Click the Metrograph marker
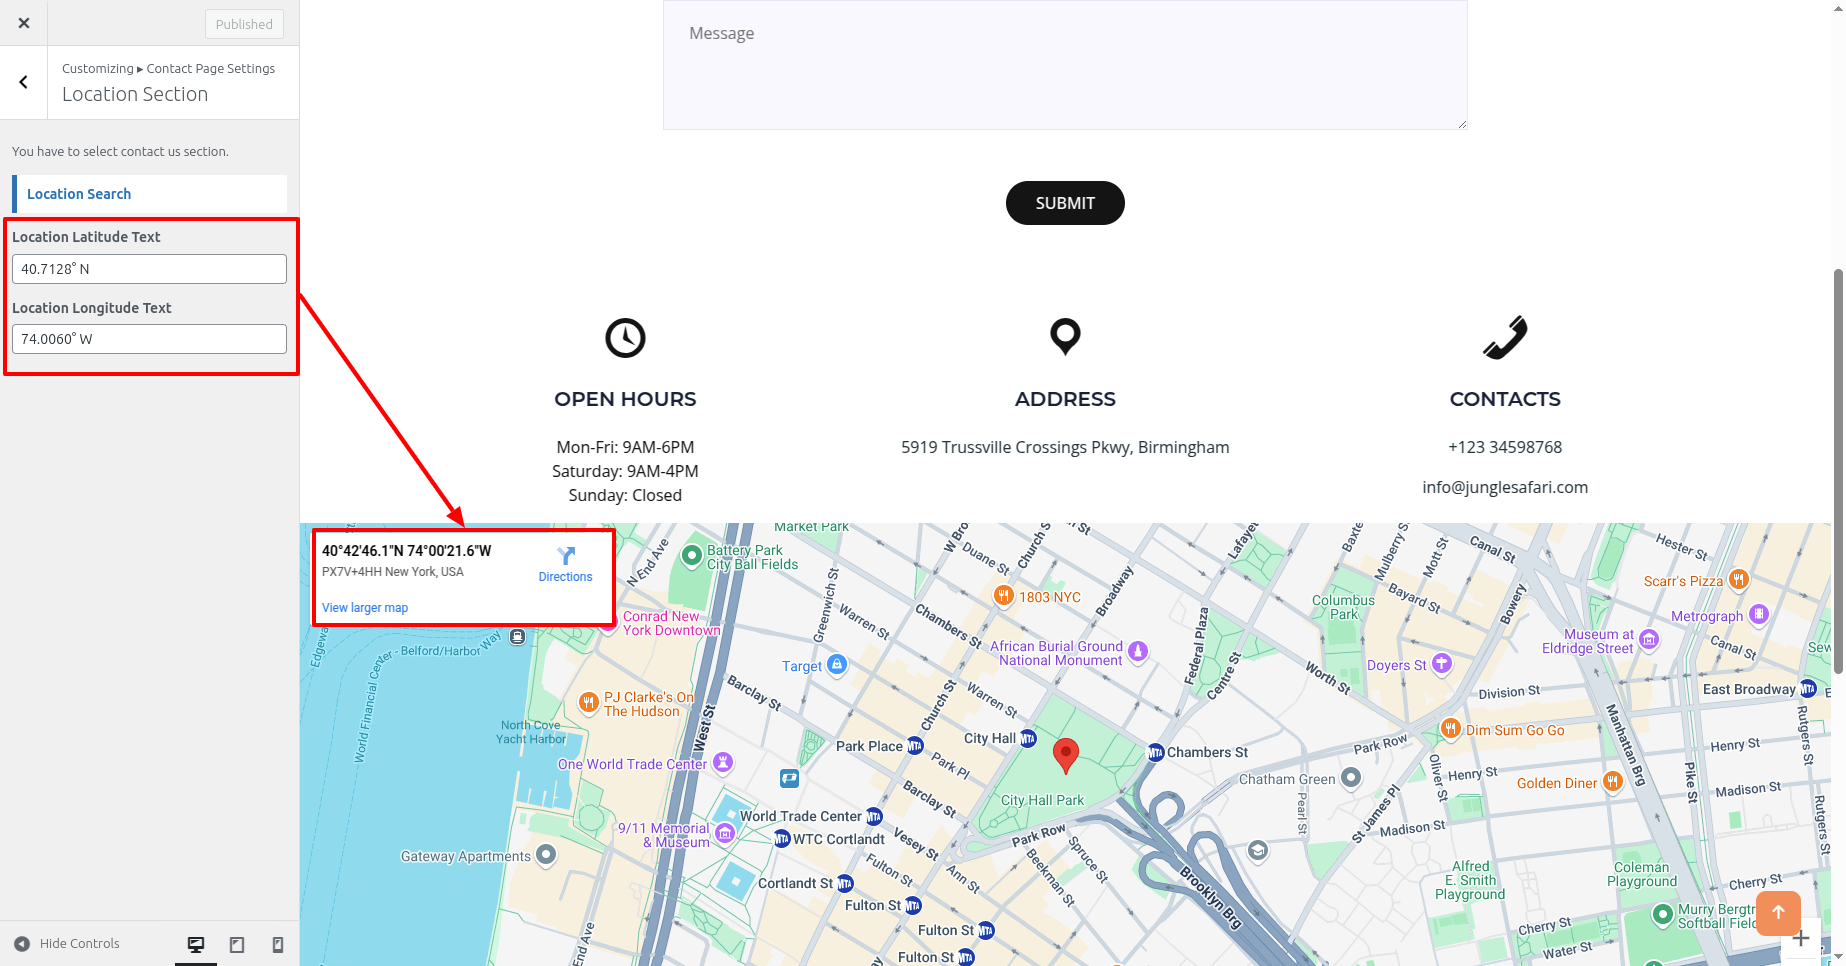 pos(1759,614)
